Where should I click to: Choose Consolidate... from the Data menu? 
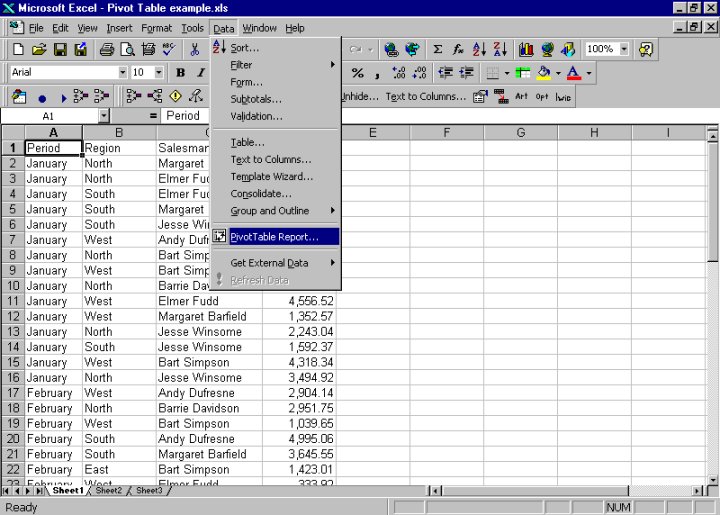(x=276, y=194)
